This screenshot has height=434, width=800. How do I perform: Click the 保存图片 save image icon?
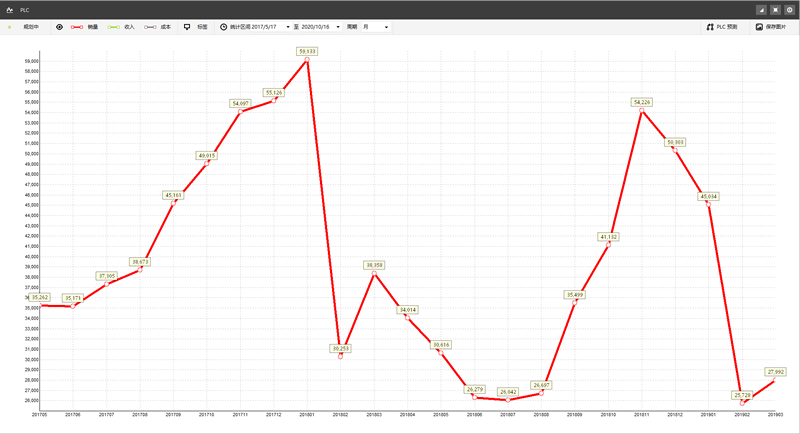759,27
